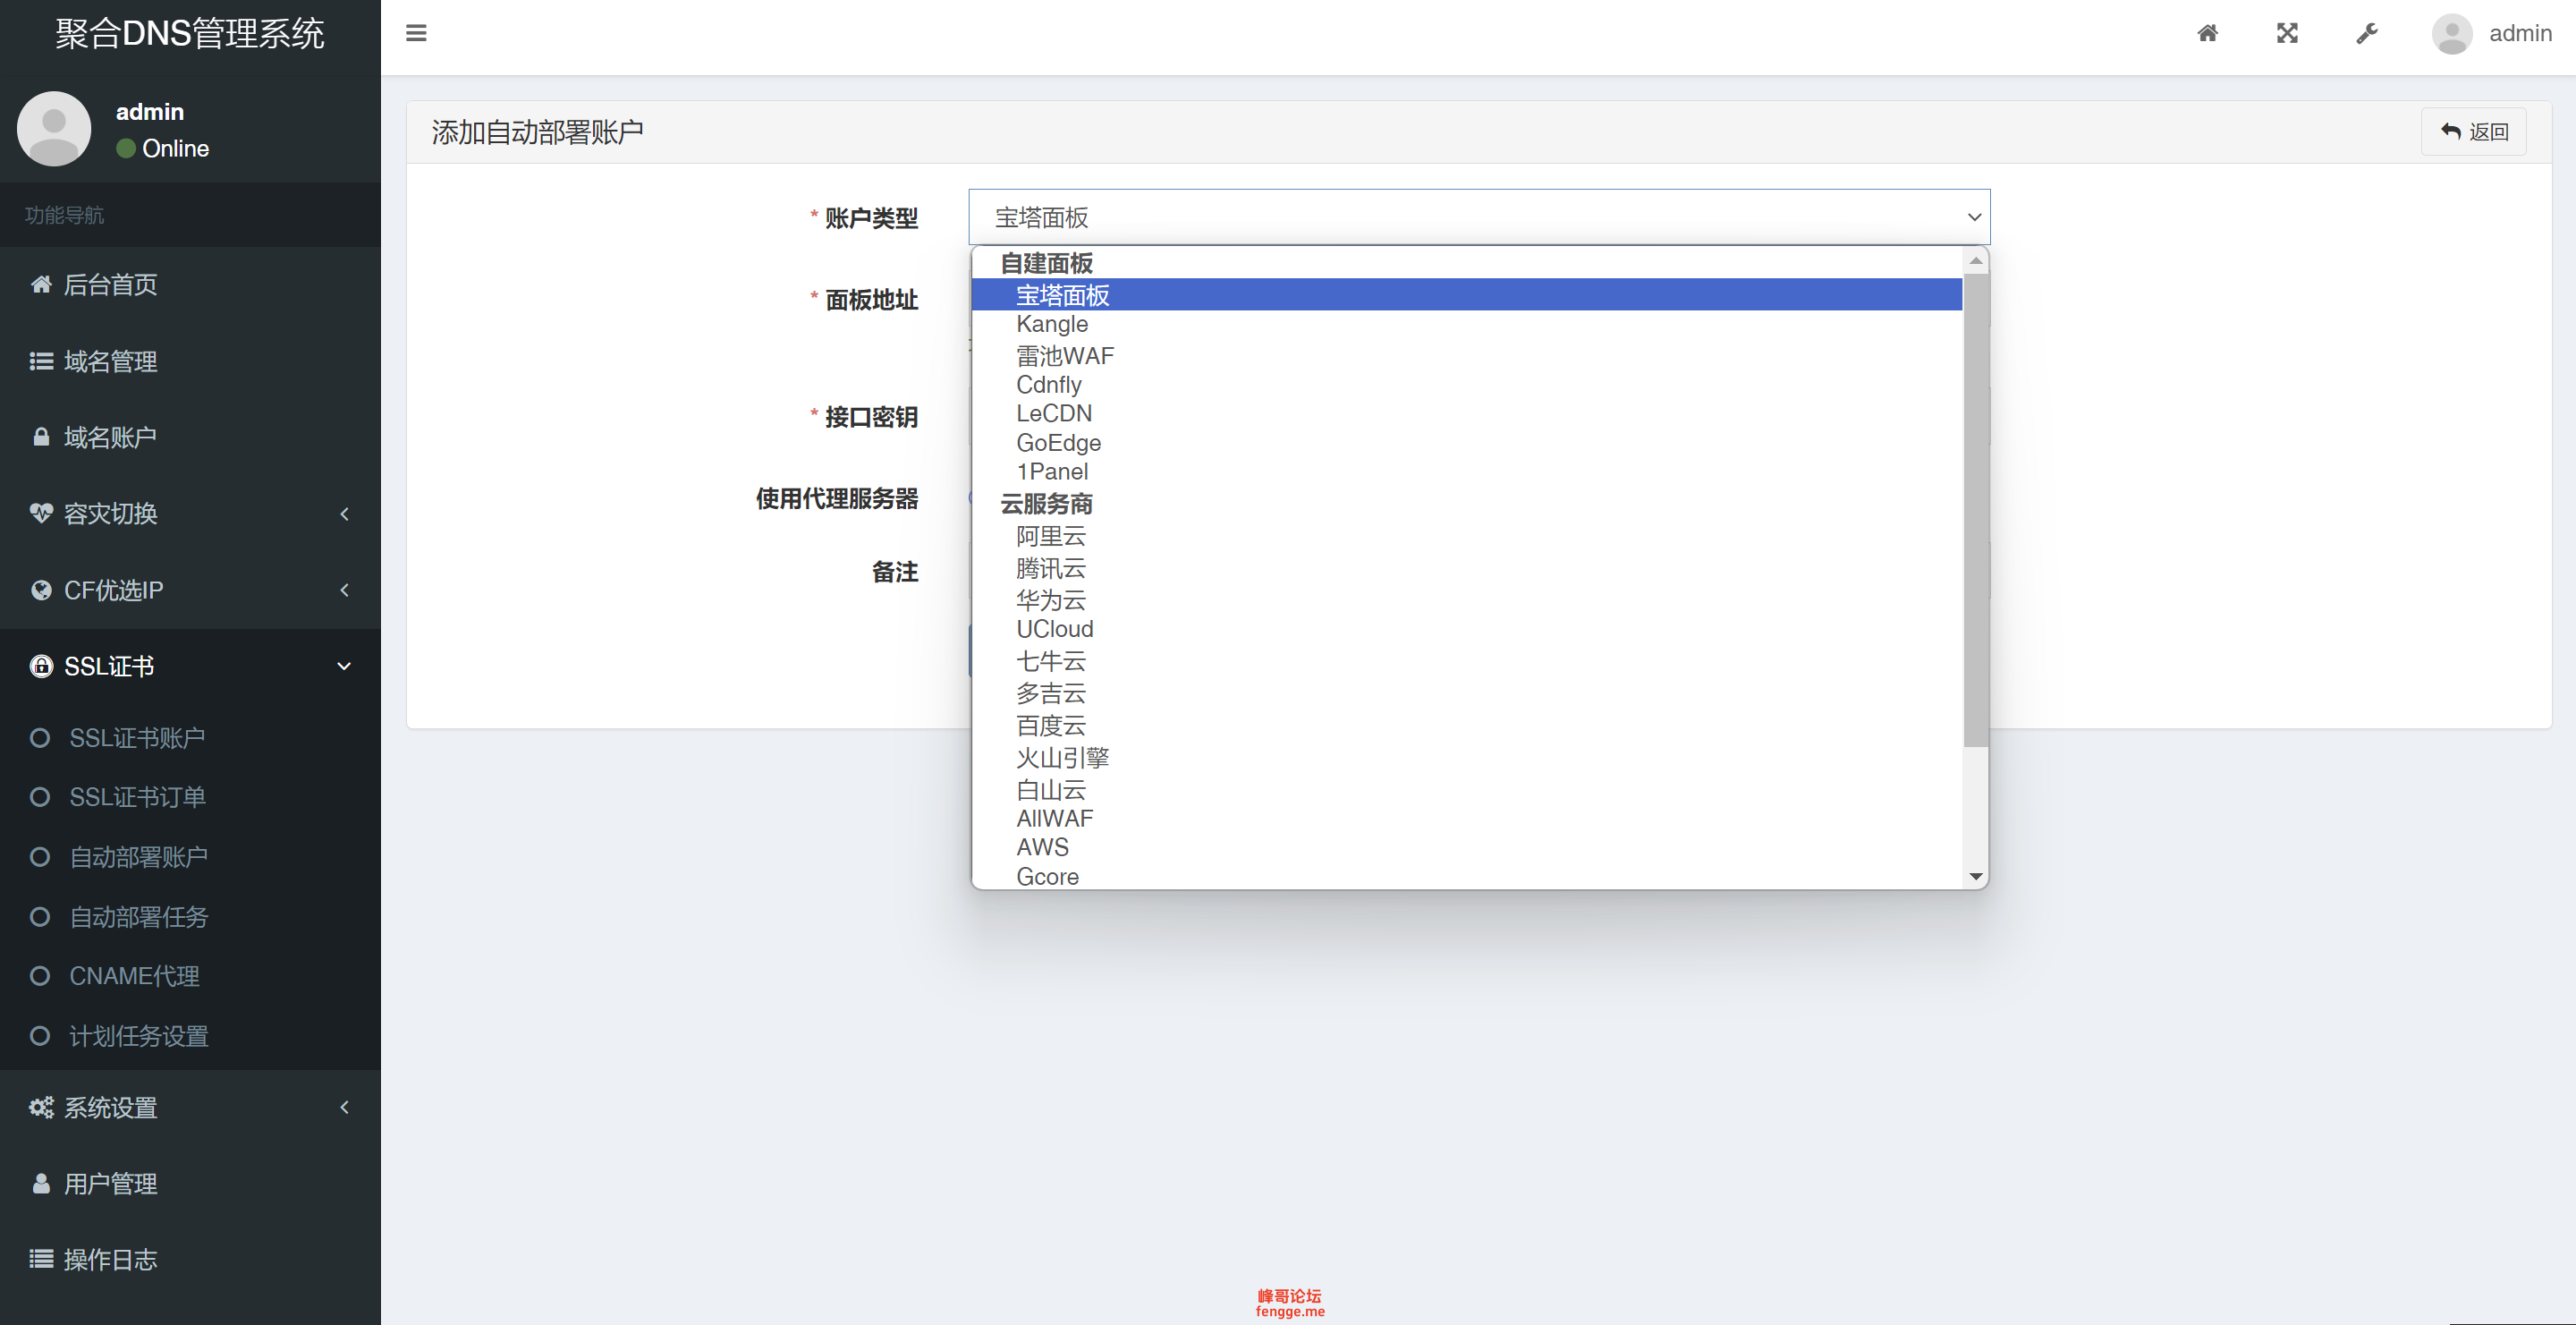
Task: Open the home icon in top bar
Action: point(2207,33)
